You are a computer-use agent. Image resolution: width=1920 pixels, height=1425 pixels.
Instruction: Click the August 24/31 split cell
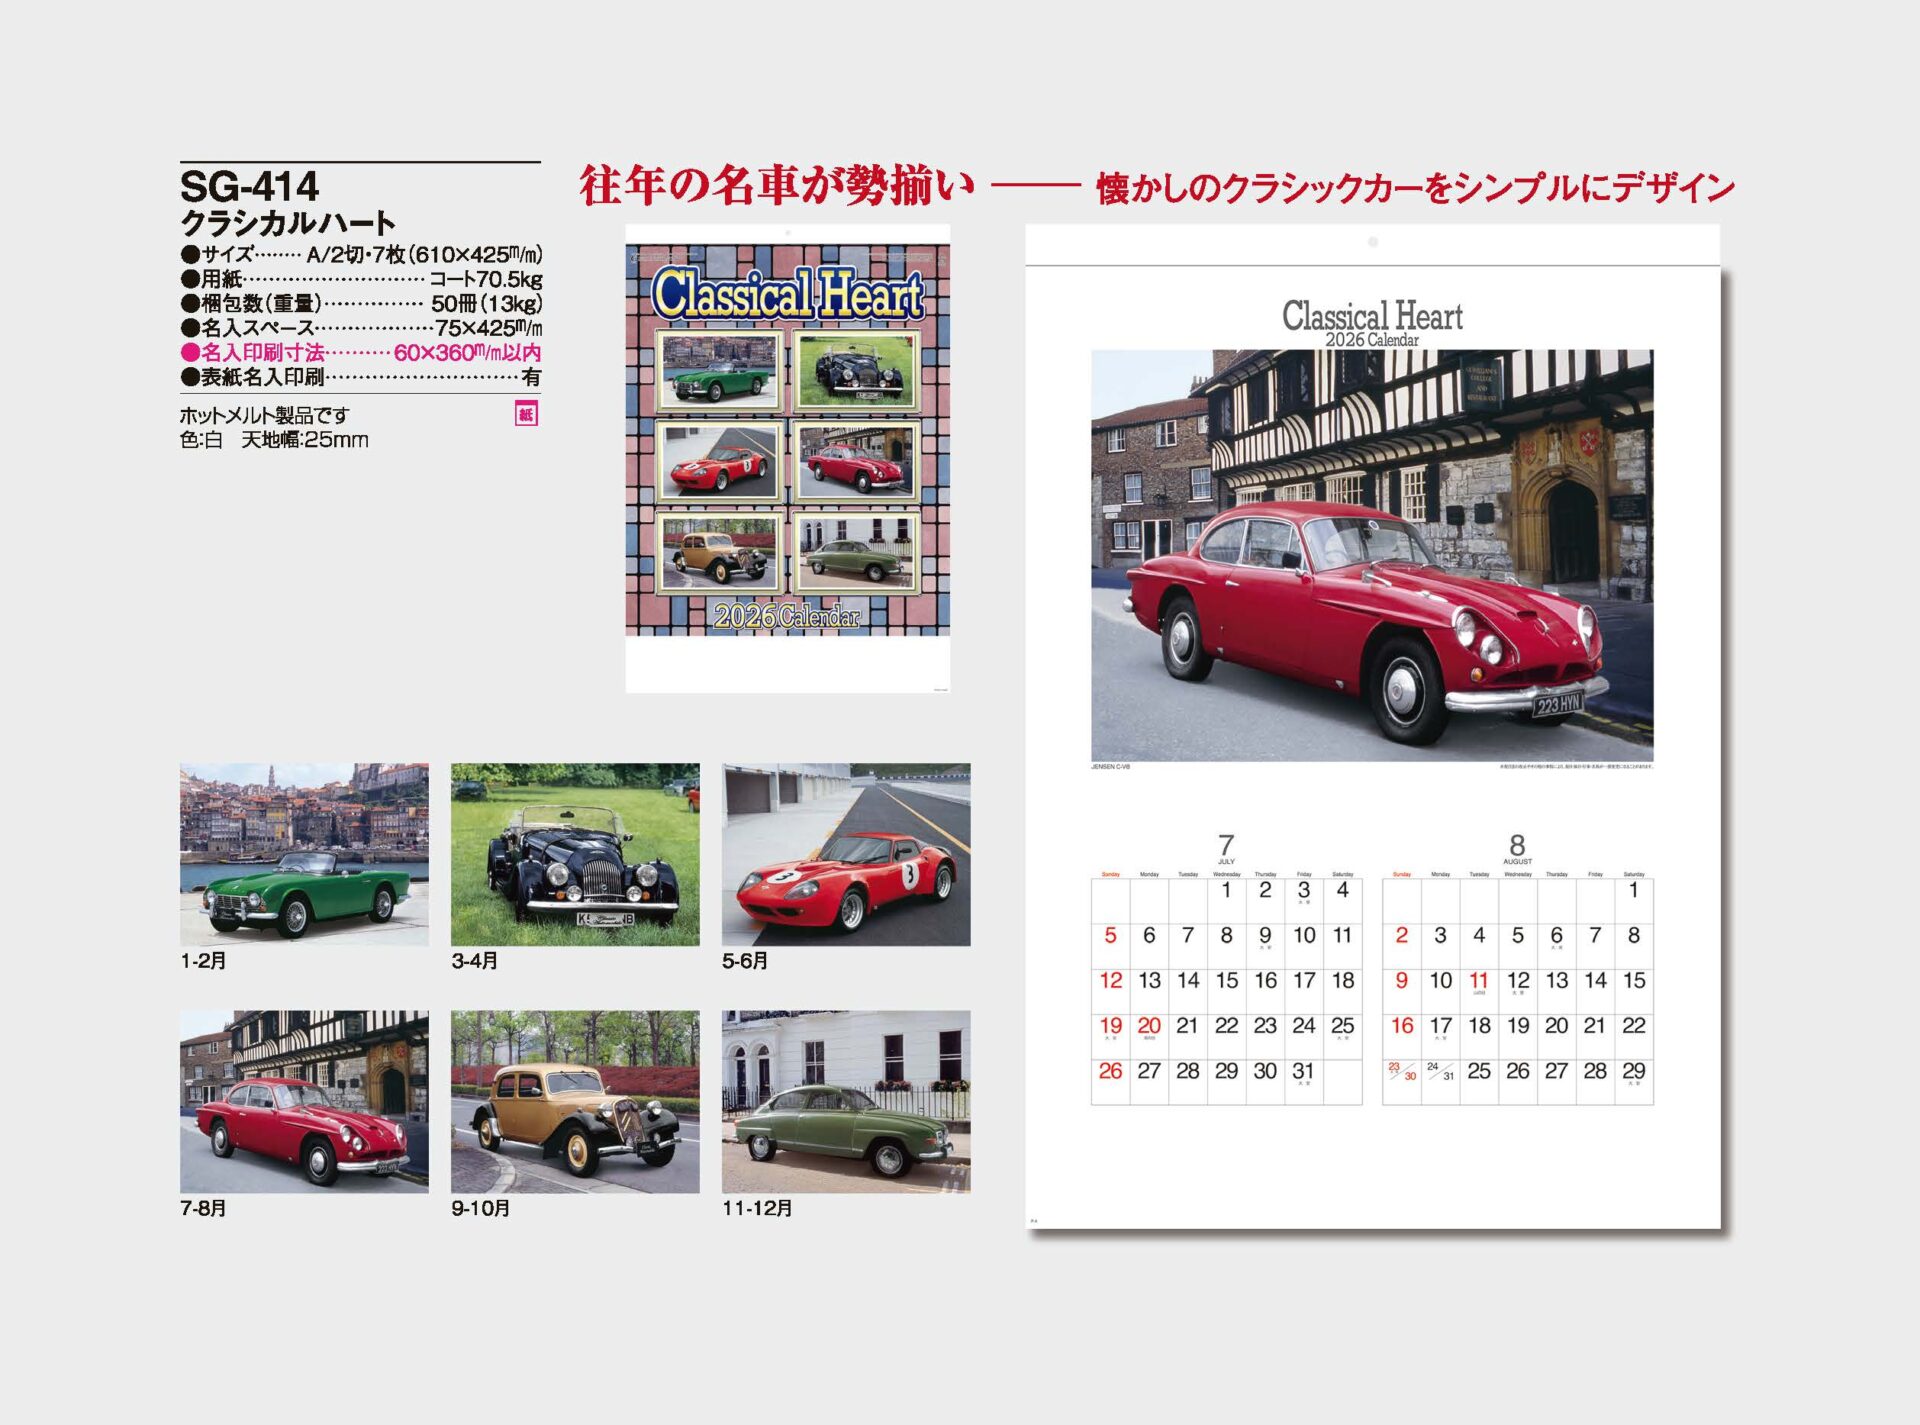(1441, 1071)
